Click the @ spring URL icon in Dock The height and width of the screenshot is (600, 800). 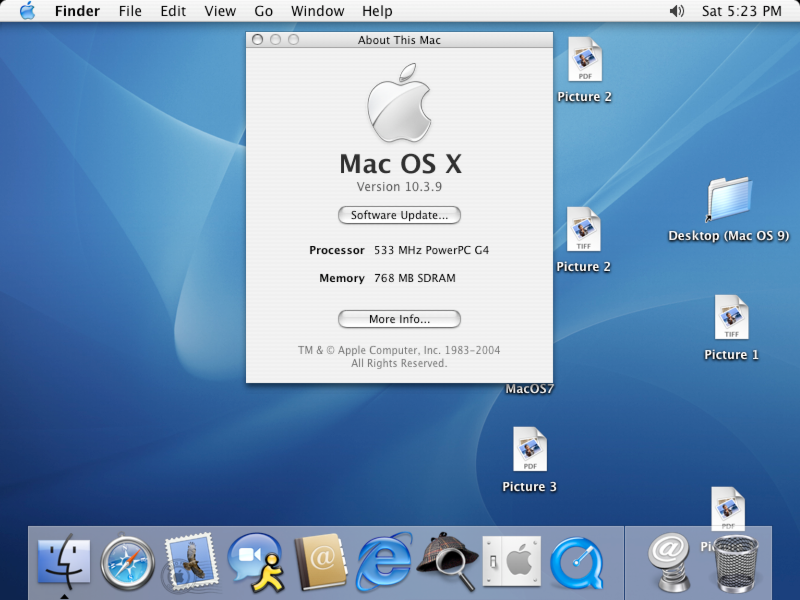click(x=668, y=561)
